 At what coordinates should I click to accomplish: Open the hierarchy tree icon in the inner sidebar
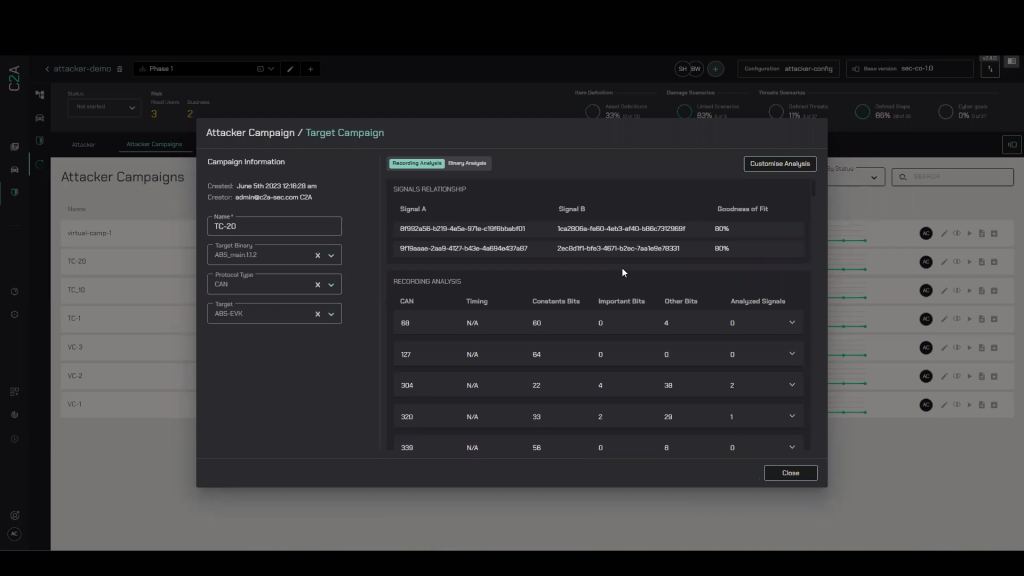pyautogui.click(x=40, y=95)
